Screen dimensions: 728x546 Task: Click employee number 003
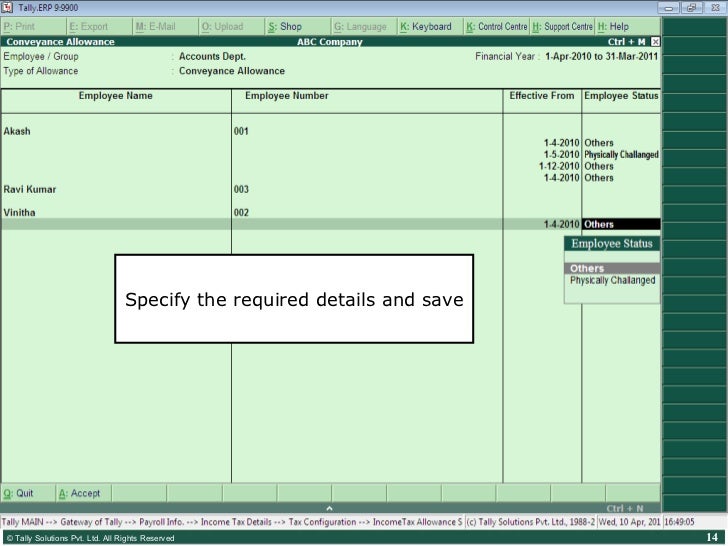[241, 189]
